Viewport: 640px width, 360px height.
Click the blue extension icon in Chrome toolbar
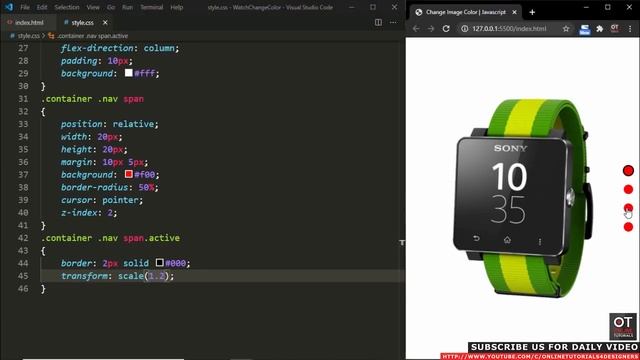point(584,29)
